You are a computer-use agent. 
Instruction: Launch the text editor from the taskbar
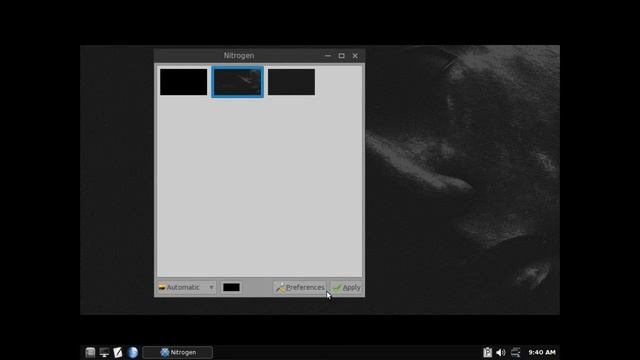click(118, 352)
